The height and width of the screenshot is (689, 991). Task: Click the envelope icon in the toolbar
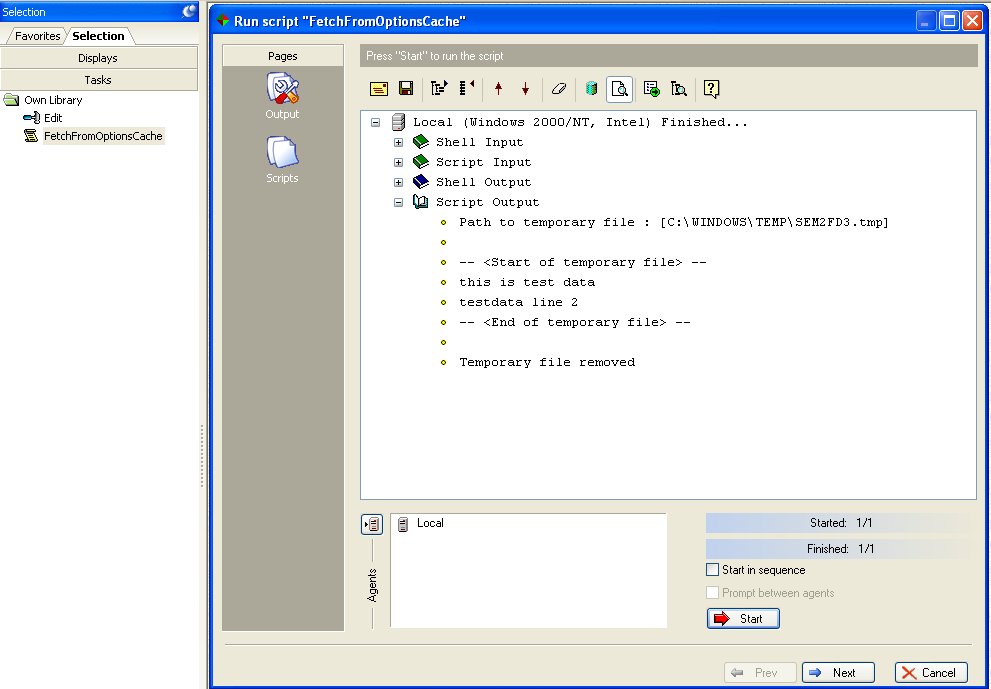[x=379, y=89]
